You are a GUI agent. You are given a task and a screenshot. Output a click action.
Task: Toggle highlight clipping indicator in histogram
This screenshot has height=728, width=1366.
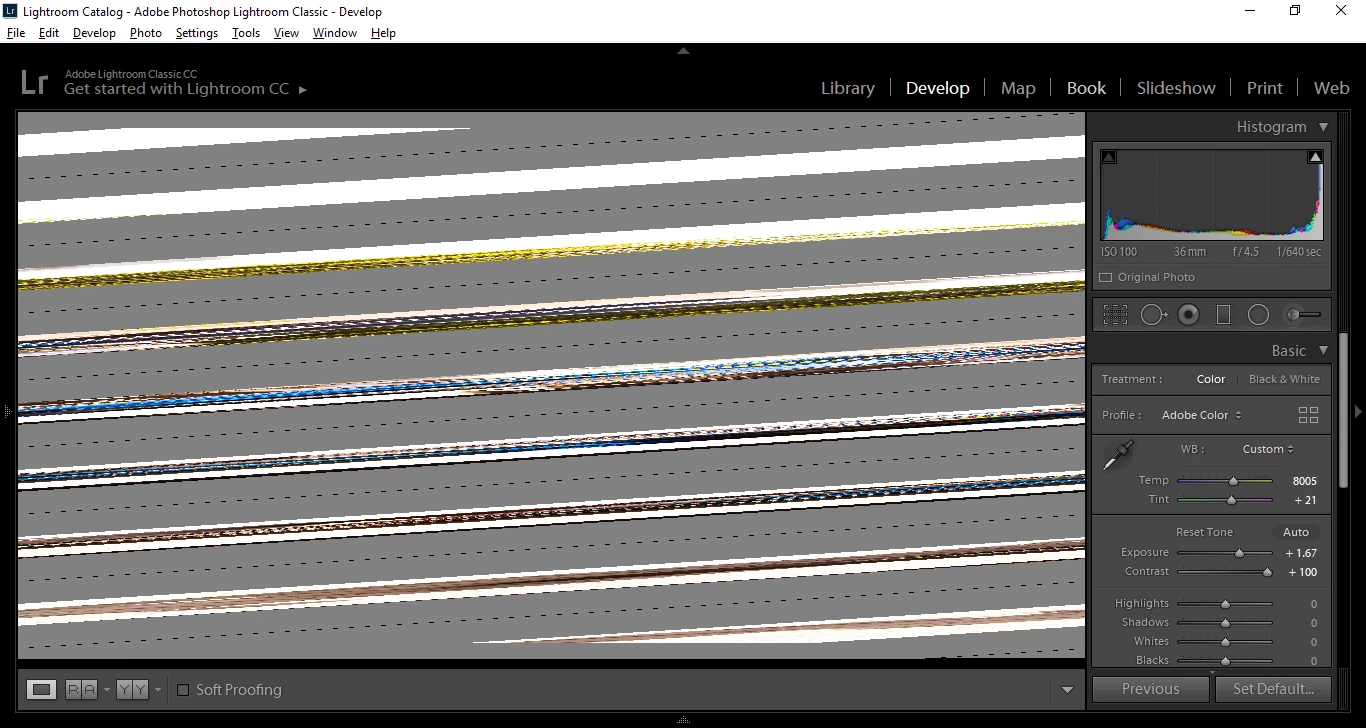[1315, 157]
